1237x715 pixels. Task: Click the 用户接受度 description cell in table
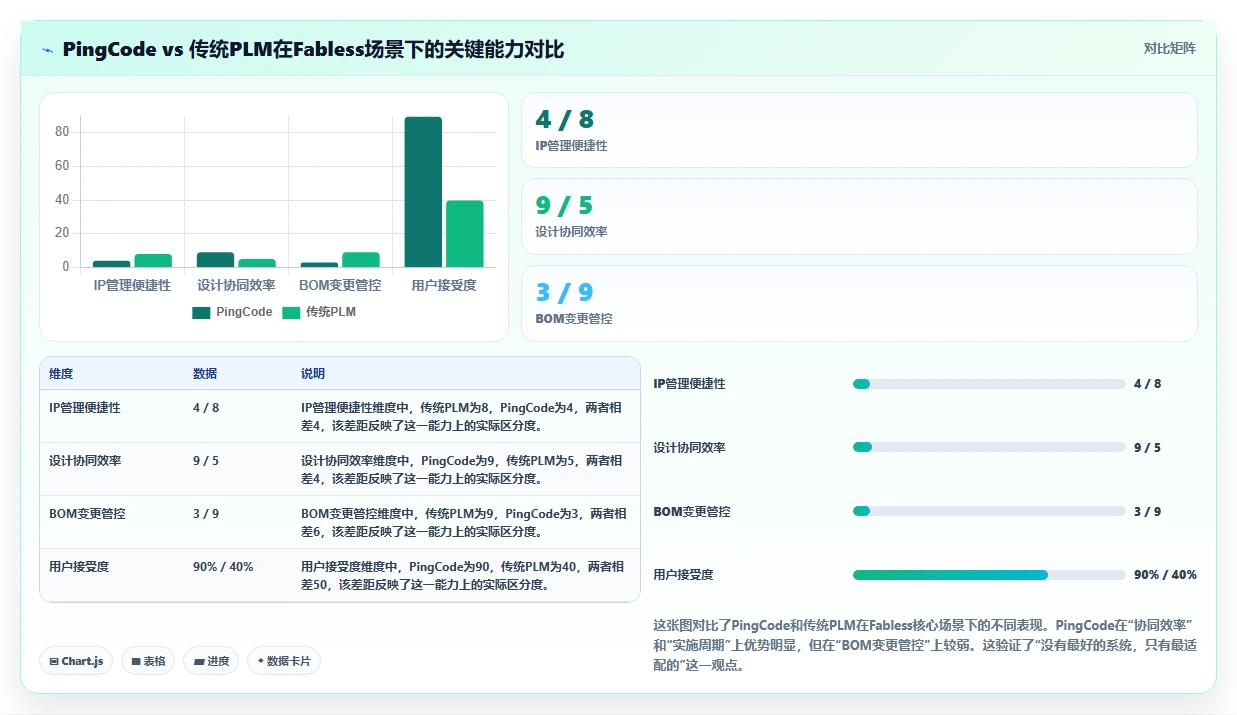pos(464,576)
